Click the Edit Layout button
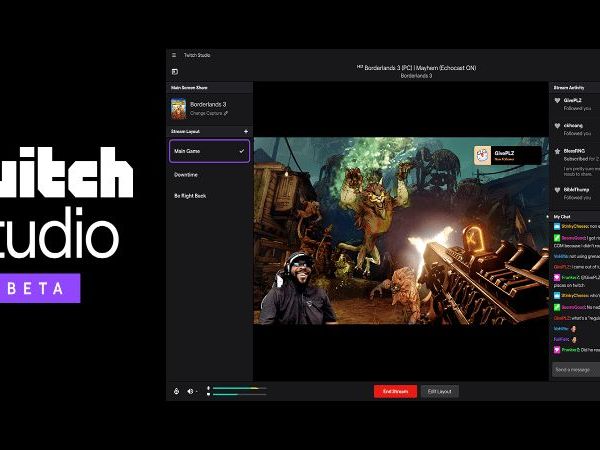The image size is (600, 450). tap(439, 391)
